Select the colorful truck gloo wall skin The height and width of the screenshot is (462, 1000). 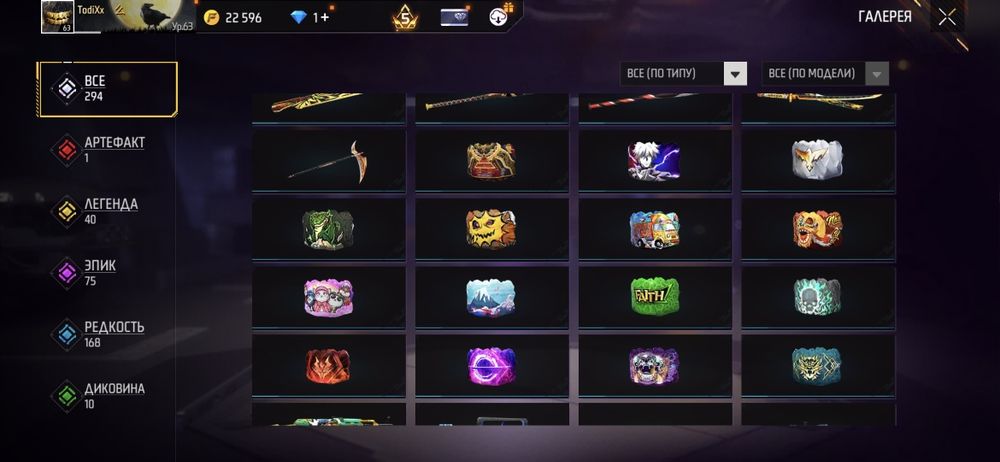655,228
